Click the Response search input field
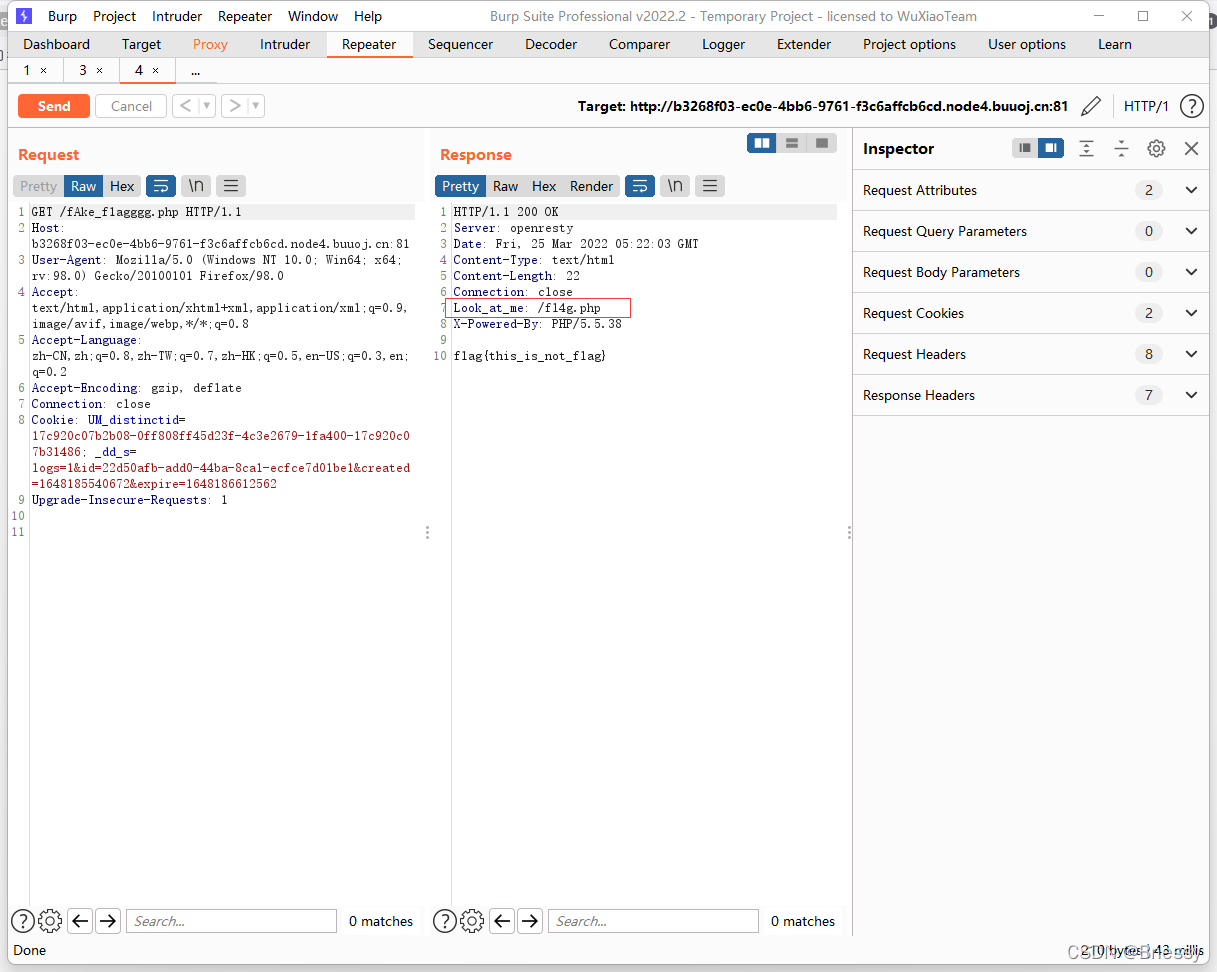 (x=653, y=921)
